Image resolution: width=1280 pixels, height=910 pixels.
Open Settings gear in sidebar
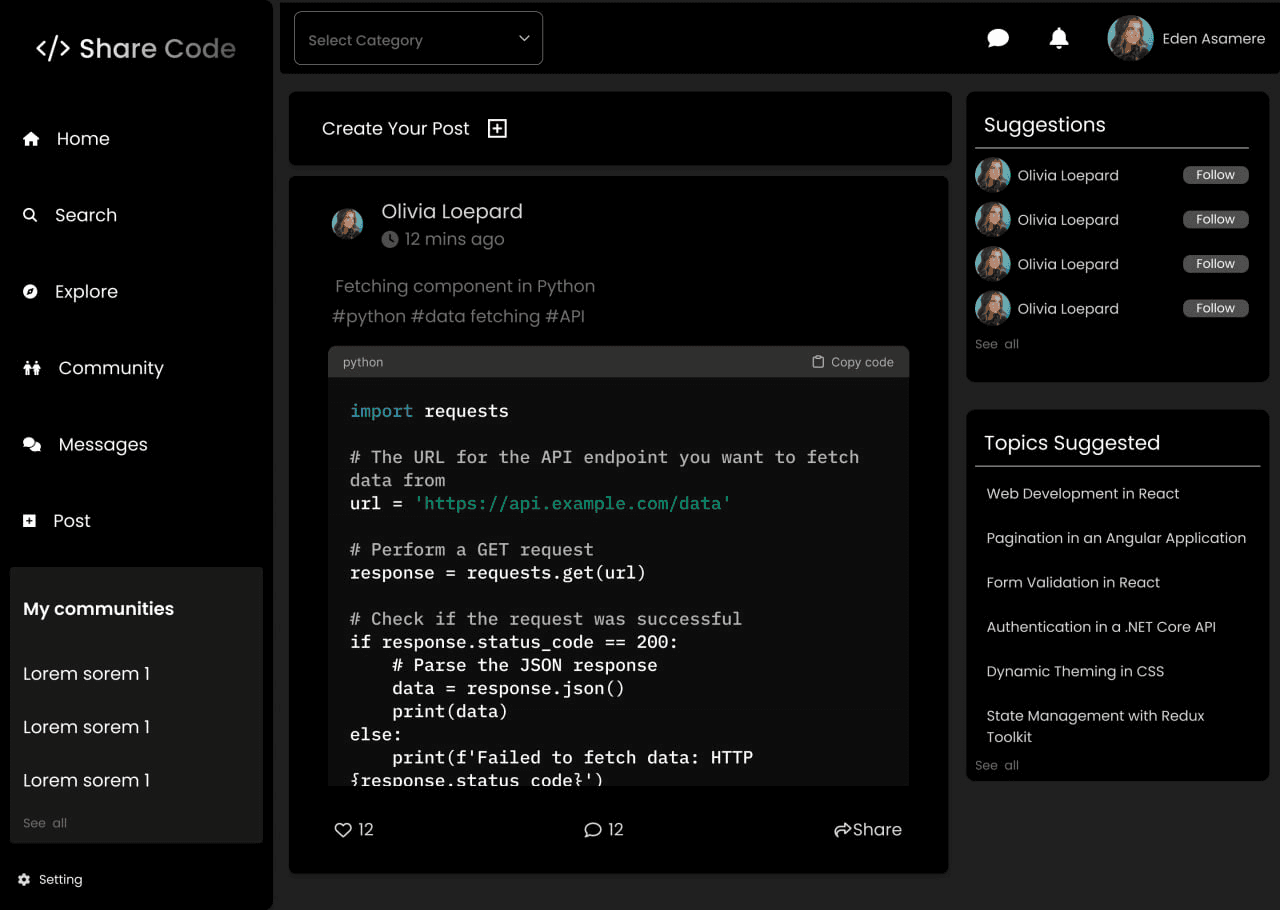tap(24, 880)
